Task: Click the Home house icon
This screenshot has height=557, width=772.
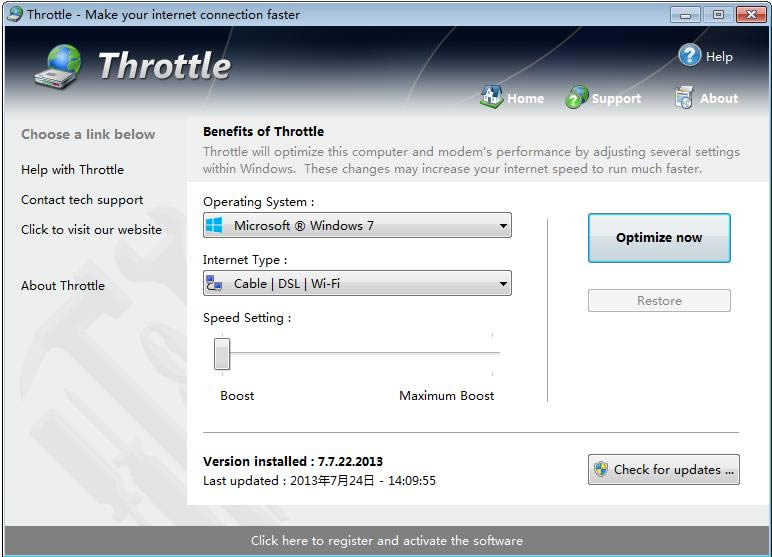Action: [491, 96]
